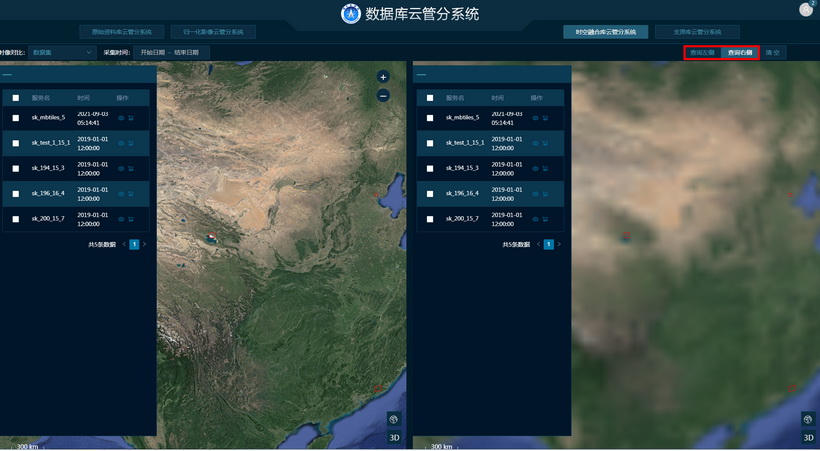Switch left map to 3D mode
820x451 pixels.
394,437
